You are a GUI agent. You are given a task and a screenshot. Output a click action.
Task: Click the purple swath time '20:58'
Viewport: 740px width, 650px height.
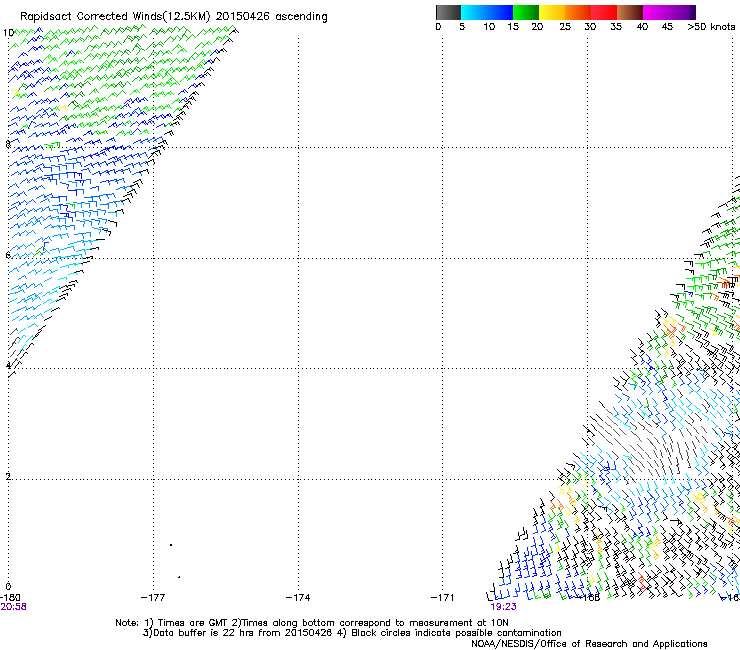(x=13, y=607)
